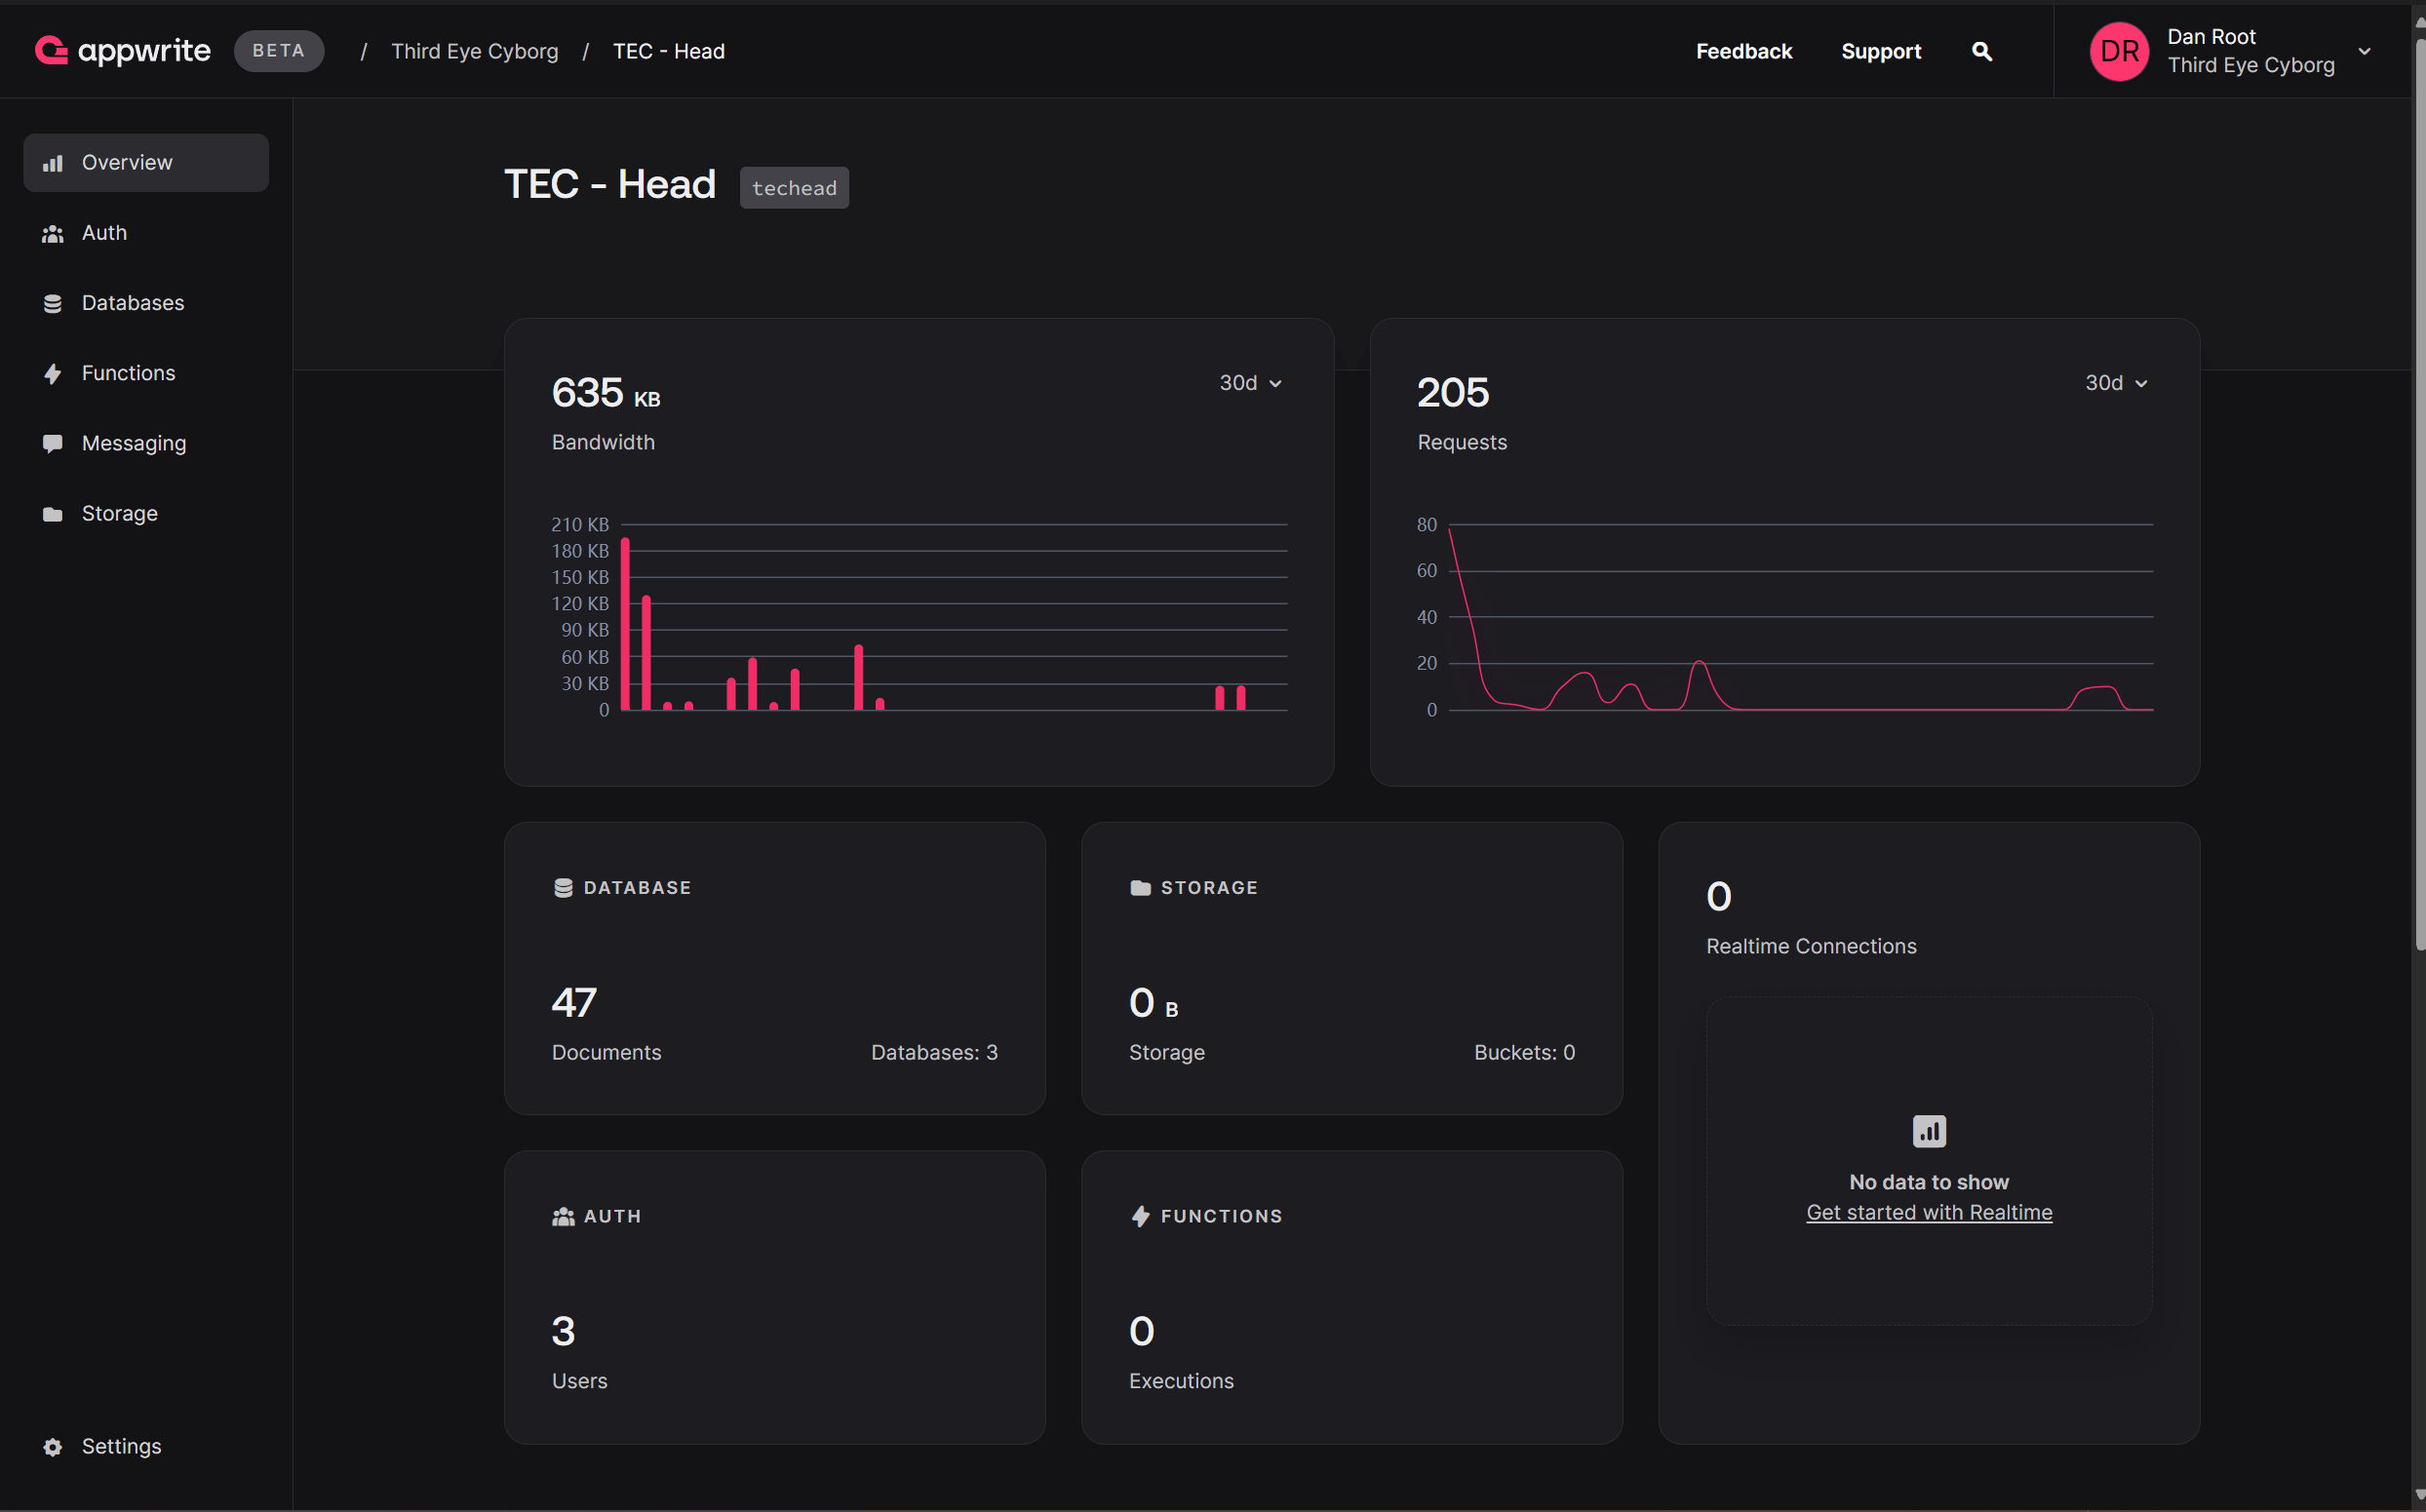This screenshot has height=1512, width=2426.
Task: Select Storage in the sidebar
Action: (146, 514)
